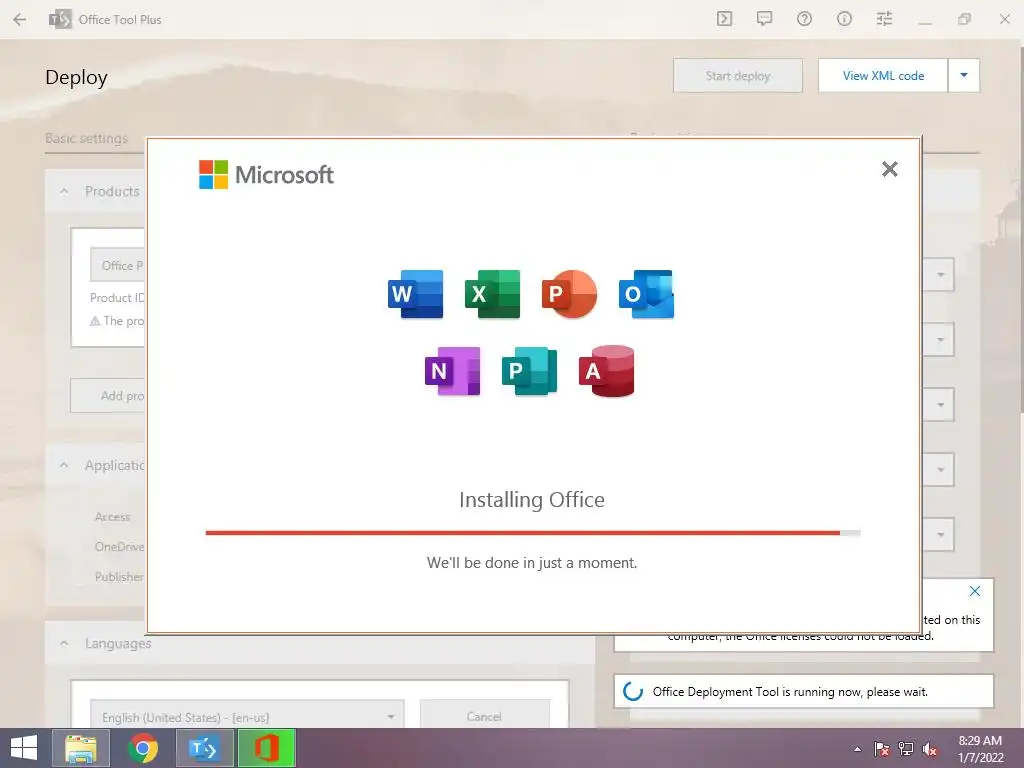The height and width of the screenshot is (768, 1024).
Task: Collapse the Languages section
Action: click(64, 643)
